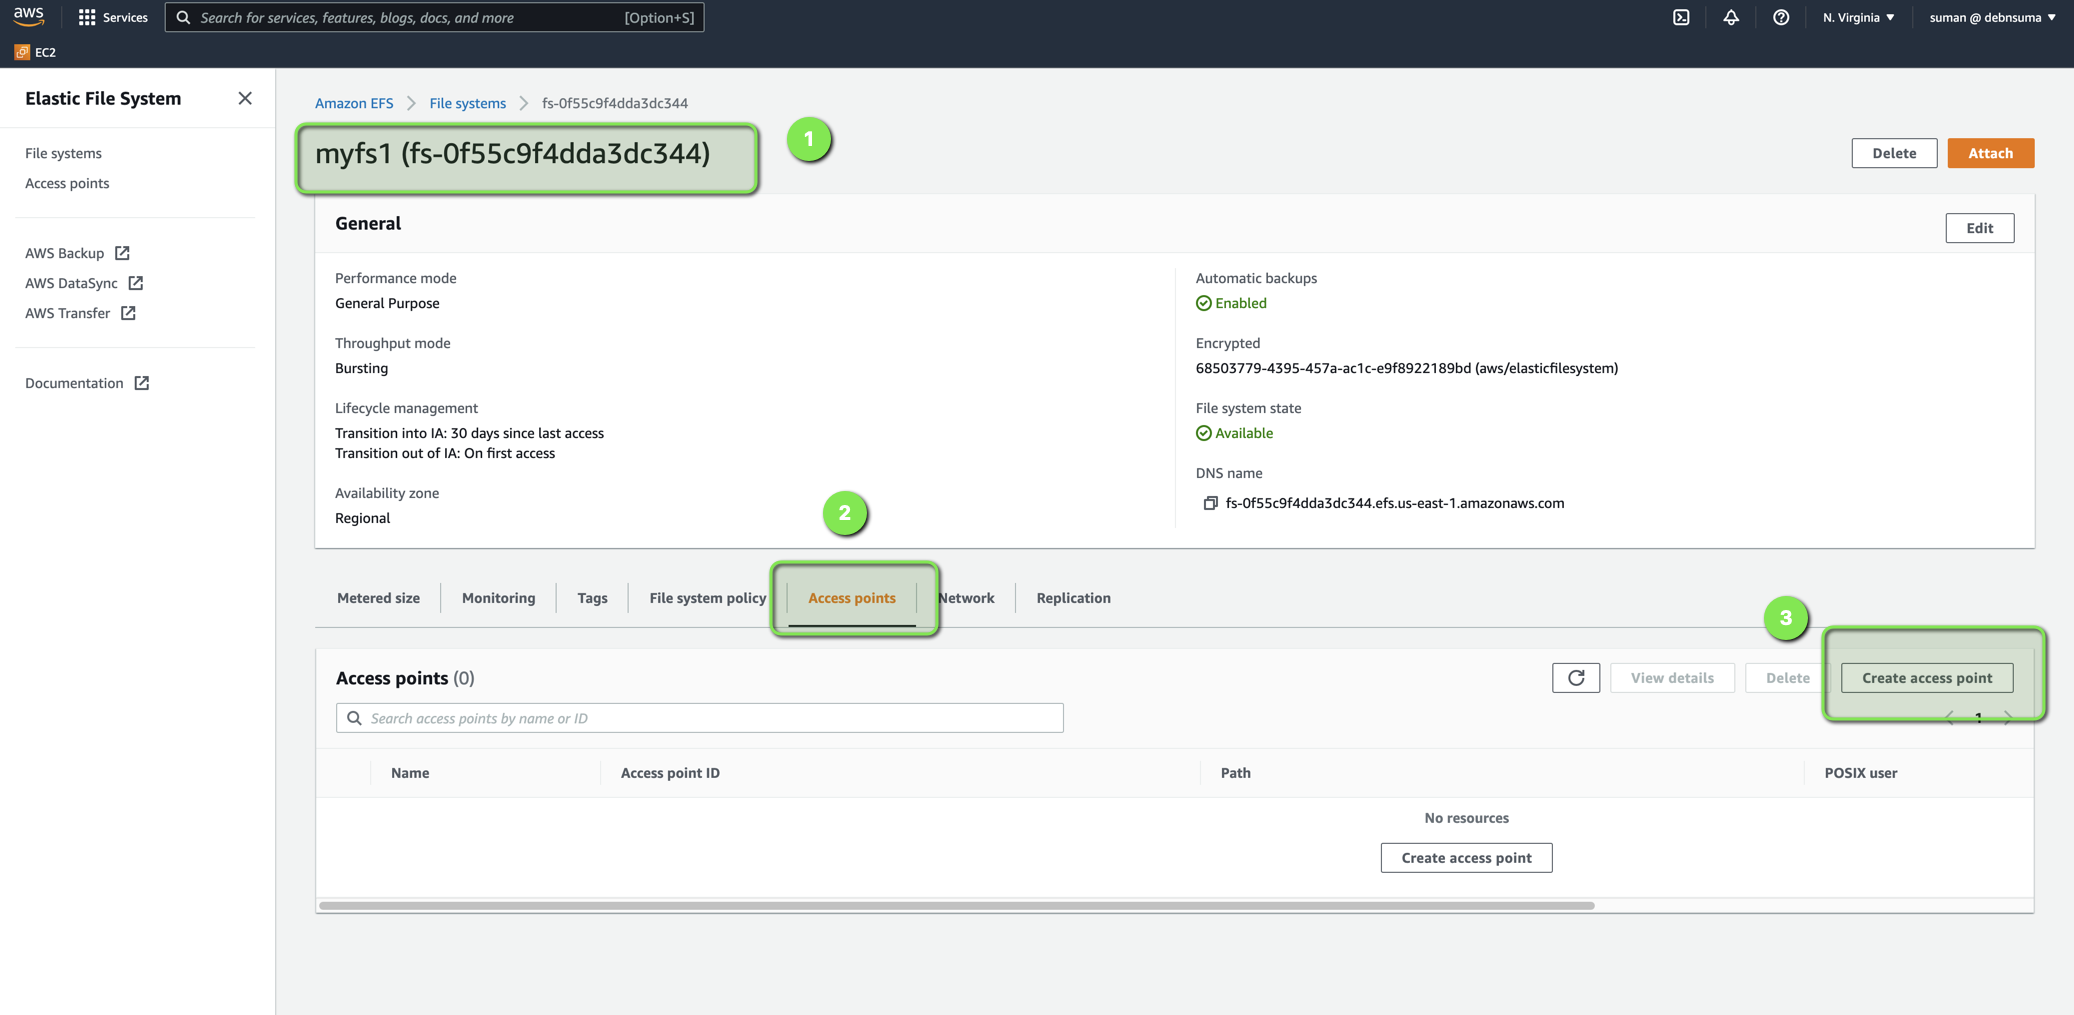Click the Available file system state
This screenshot has width=2074, height=1015.
click(x=1234, y=433)
